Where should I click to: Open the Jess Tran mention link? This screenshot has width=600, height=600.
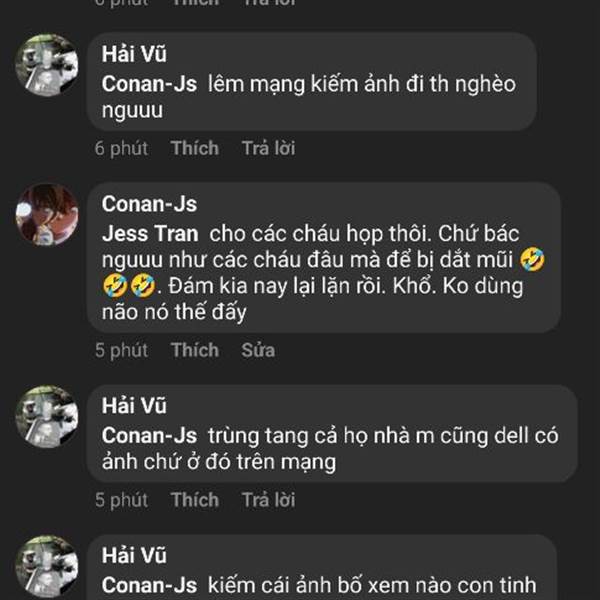tap(149, 232)
